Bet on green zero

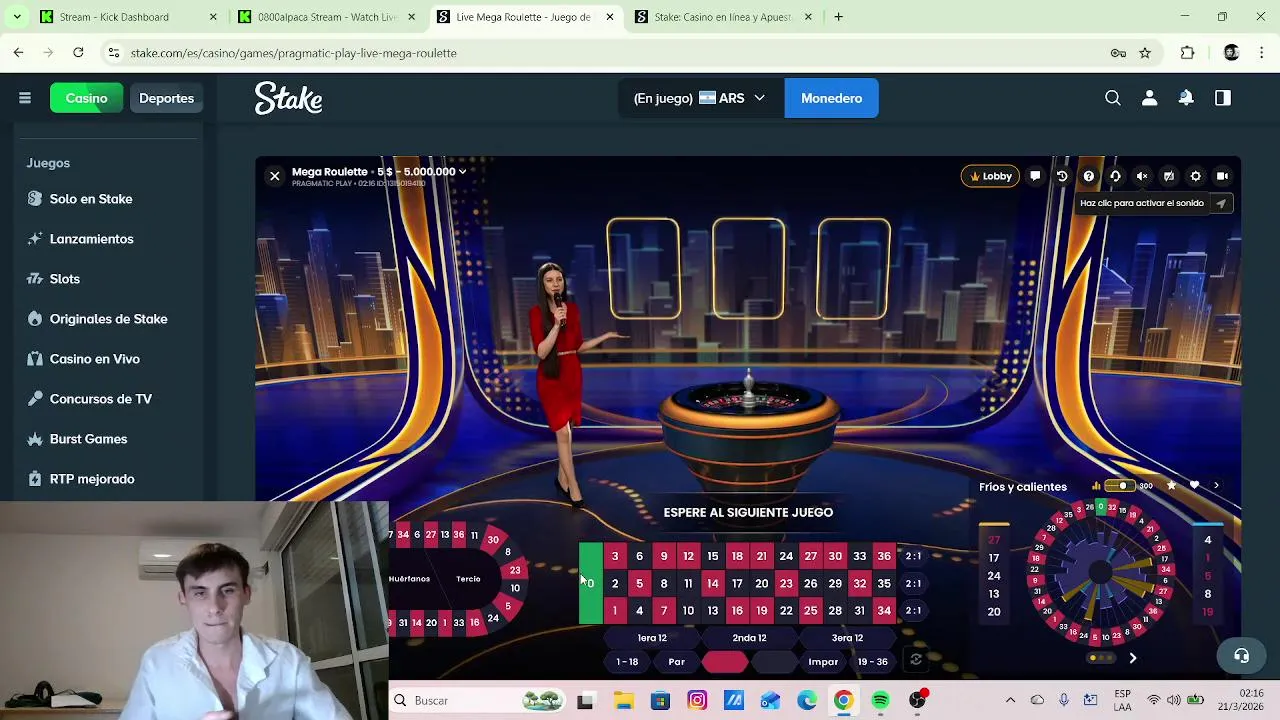591,583
